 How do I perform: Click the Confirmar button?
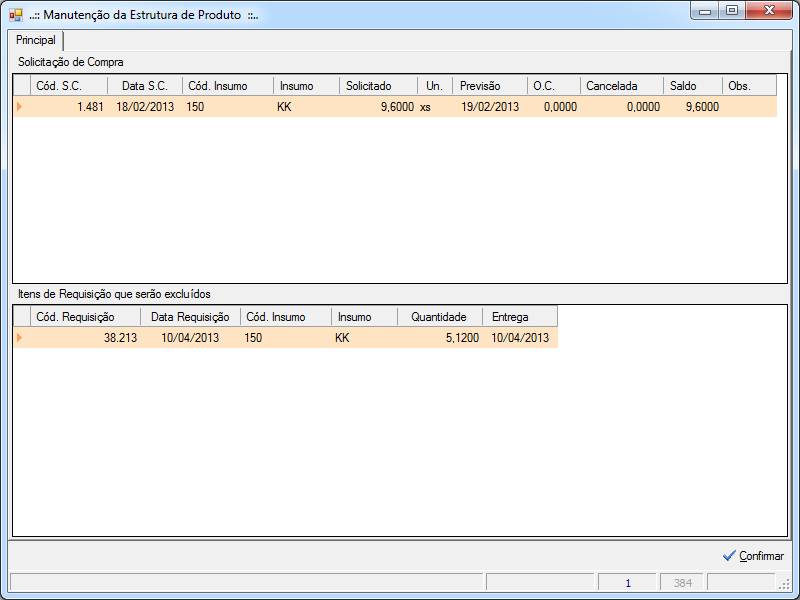click(x=753, y=556)
